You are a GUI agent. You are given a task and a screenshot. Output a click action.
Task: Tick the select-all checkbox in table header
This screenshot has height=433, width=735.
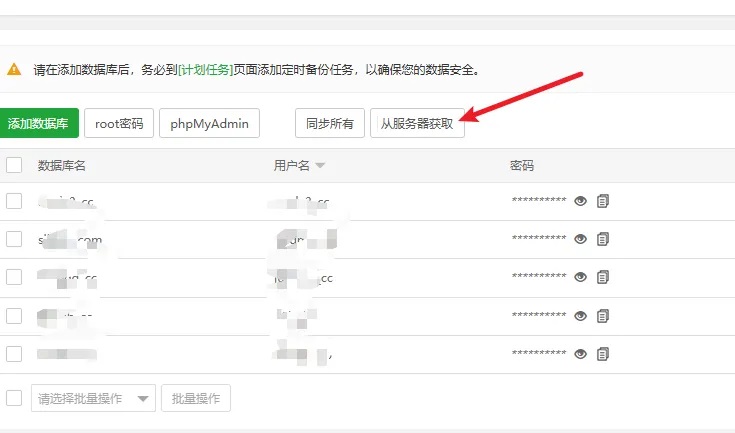click(x=14, y=165)
